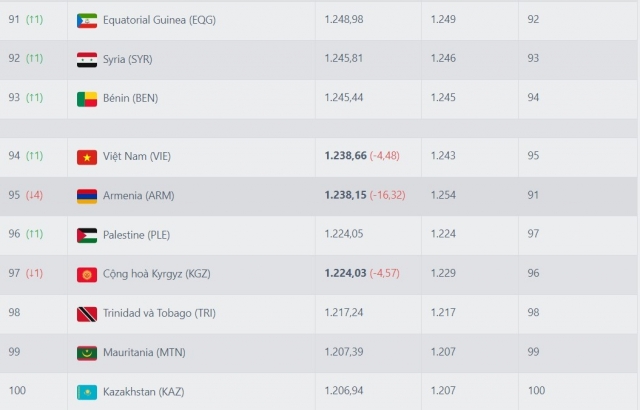Click the Palestine flag icon

(x=87, y=235)
